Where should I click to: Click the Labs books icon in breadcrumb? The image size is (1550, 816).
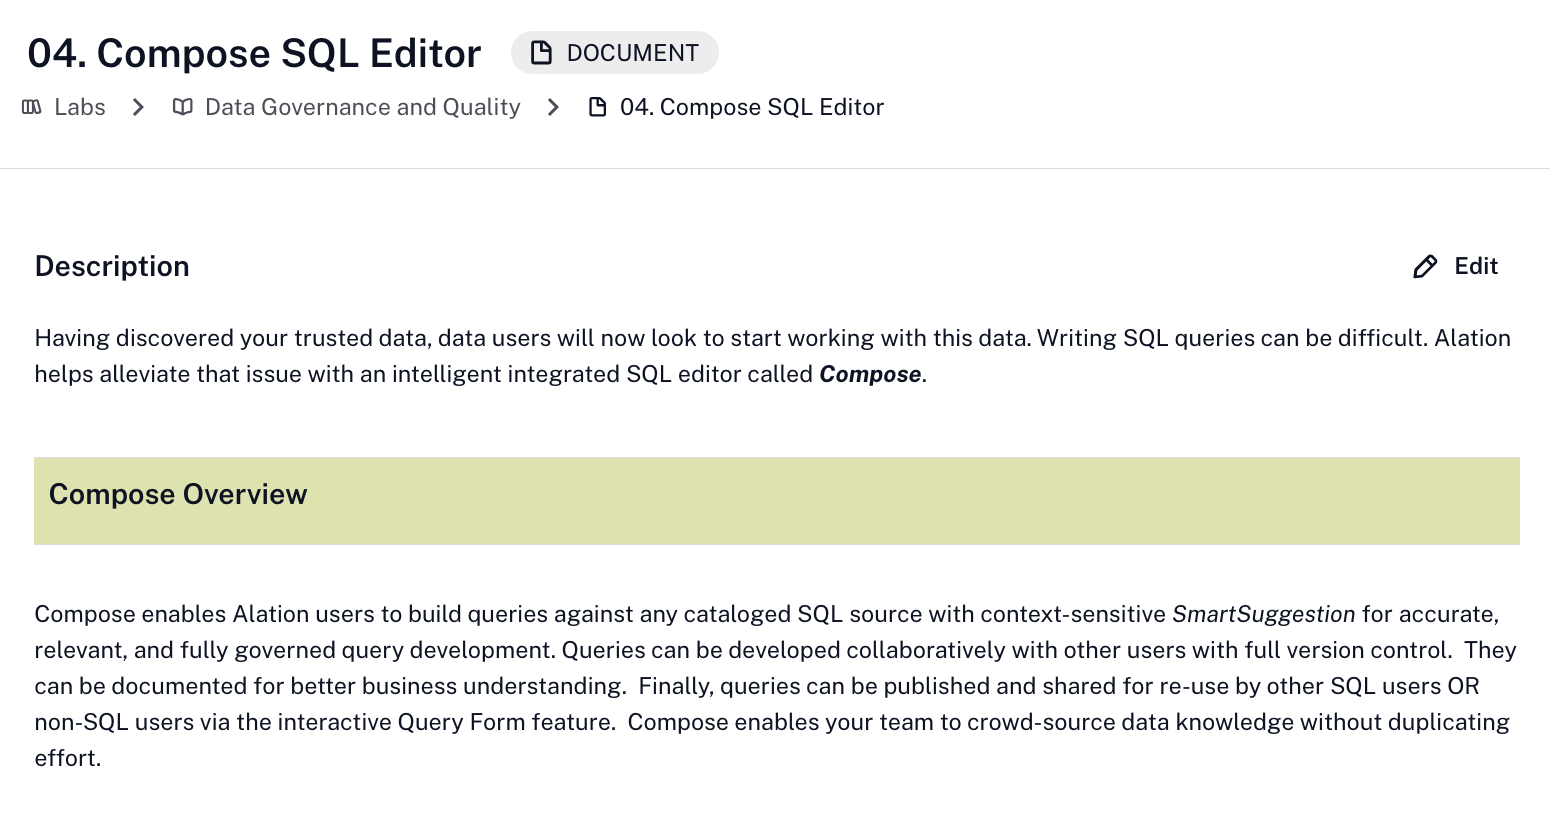pos(32,107)
